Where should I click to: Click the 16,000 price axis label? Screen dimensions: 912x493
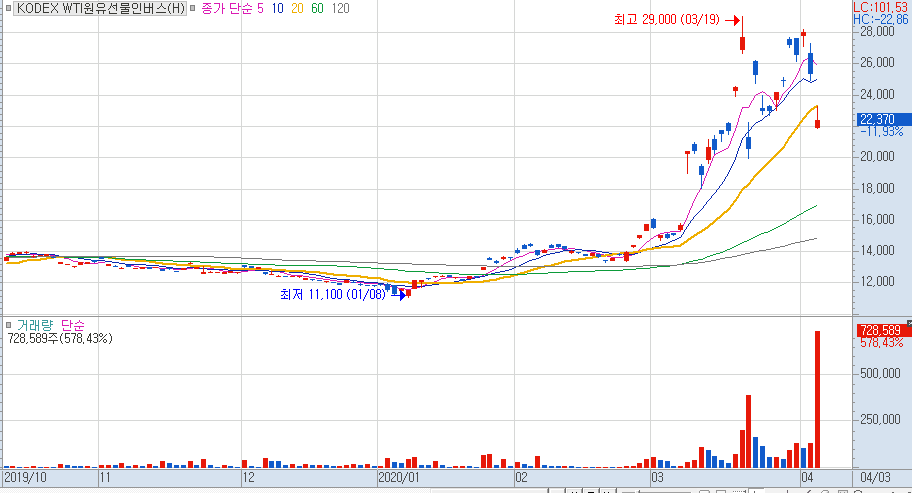877,220
